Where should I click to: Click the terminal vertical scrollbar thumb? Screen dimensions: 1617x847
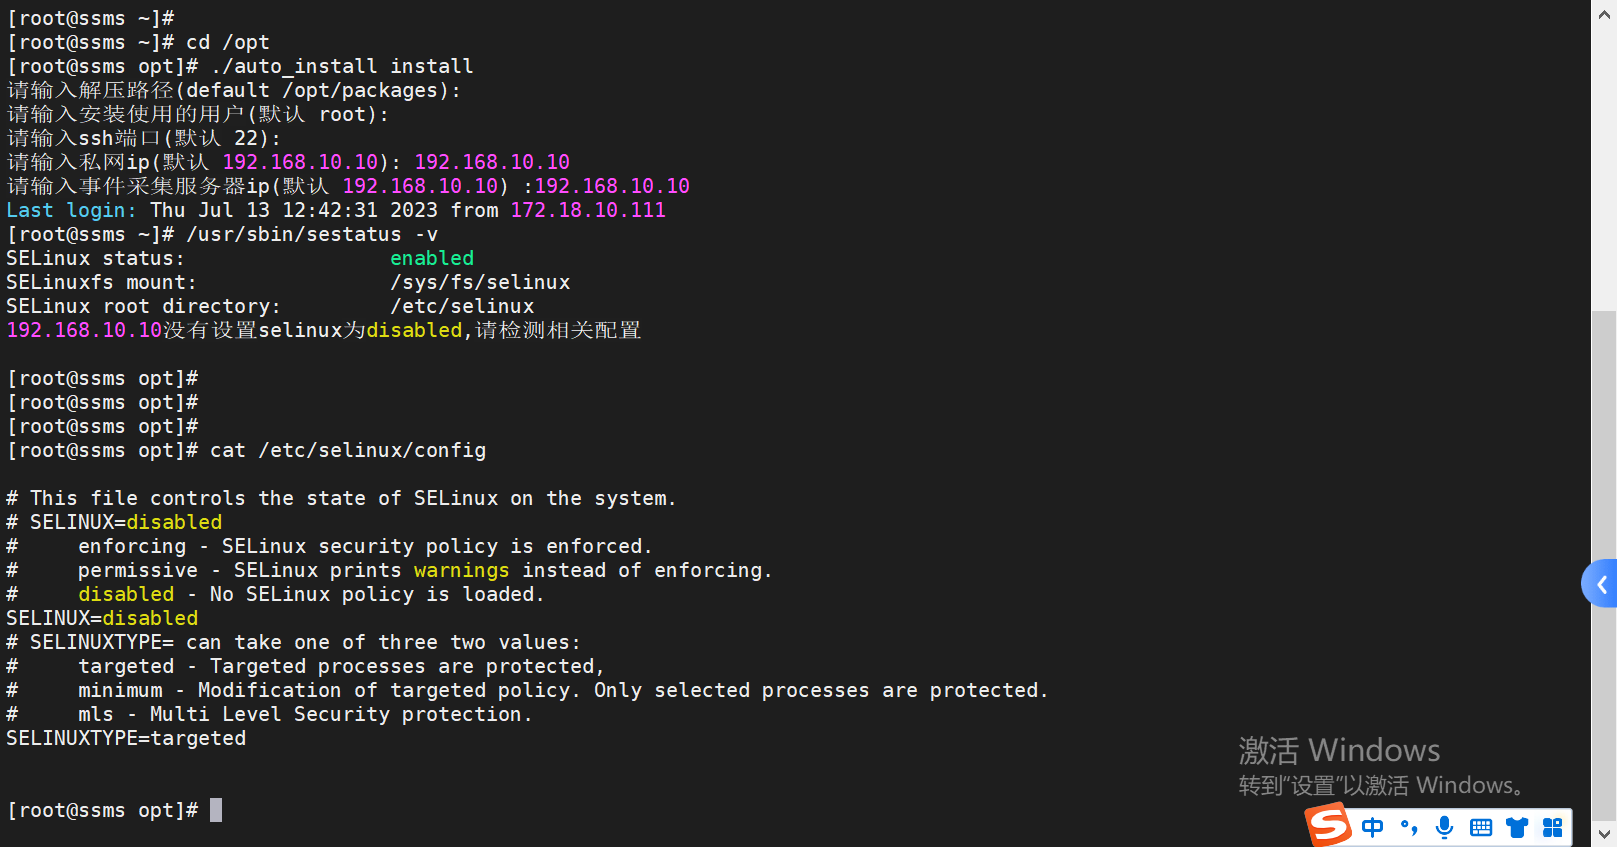point(1604,560)
